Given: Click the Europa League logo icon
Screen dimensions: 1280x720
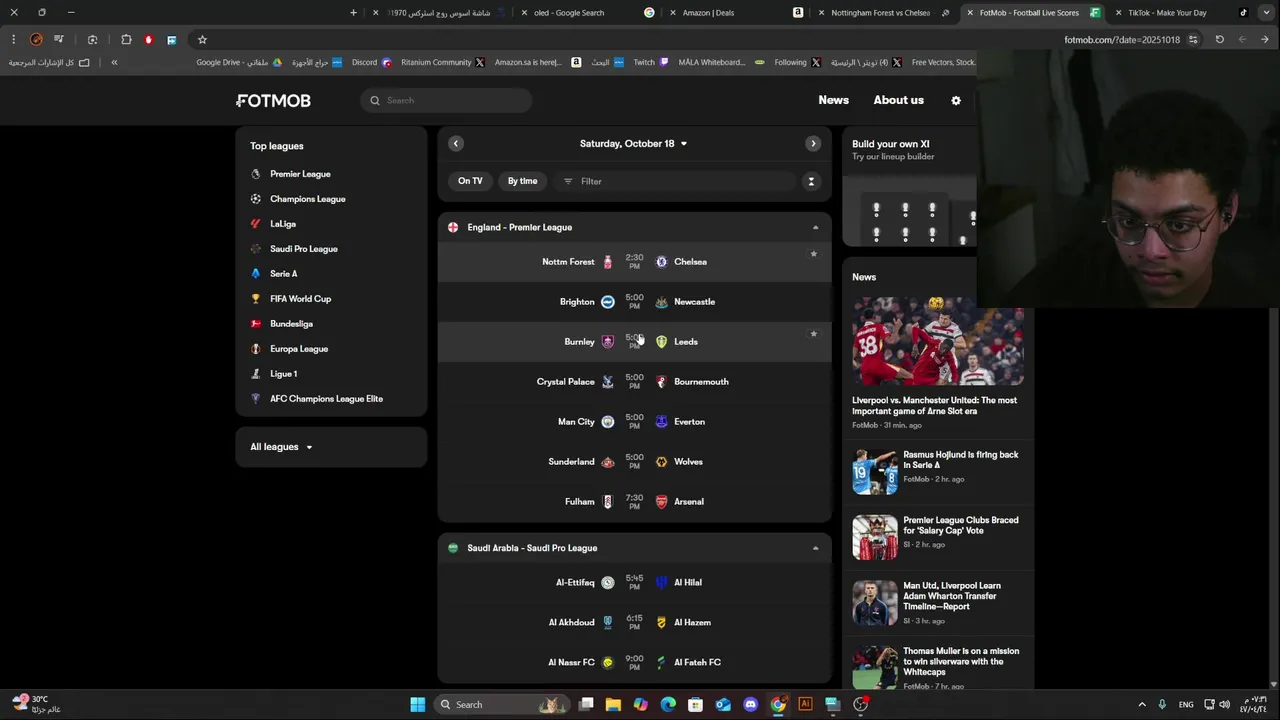Looking at the screenshot, I should pos(256,349).
